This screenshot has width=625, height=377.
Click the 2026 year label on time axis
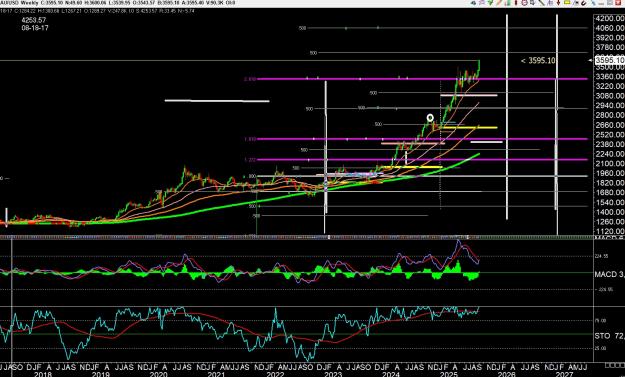(507, 374)
